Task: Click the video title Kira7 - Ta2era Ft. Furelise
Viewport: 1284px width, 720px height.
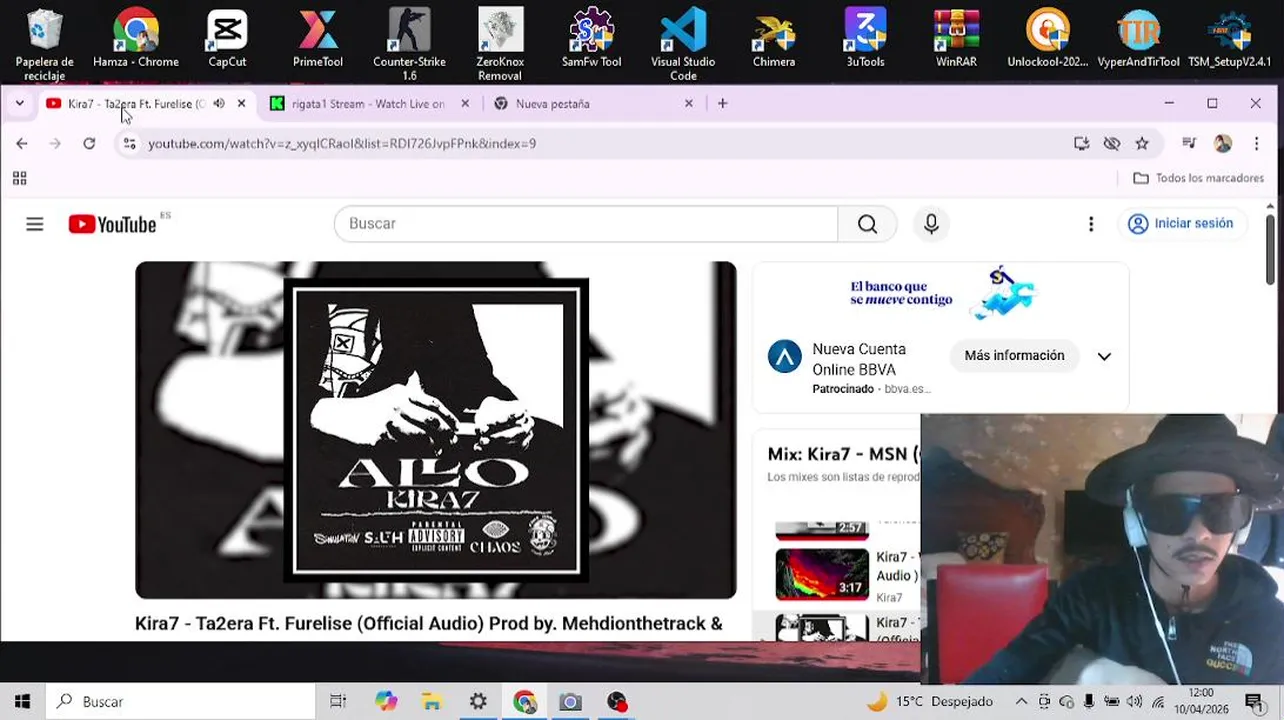Action: coord(428,624)
